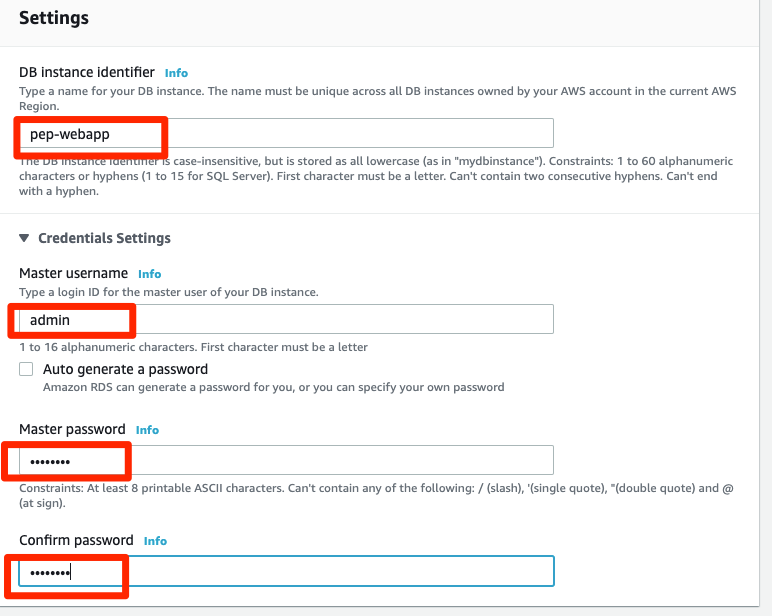Click the "Master username" field label
The height and width of the screenshot is (616, 772).
(73, 273)
